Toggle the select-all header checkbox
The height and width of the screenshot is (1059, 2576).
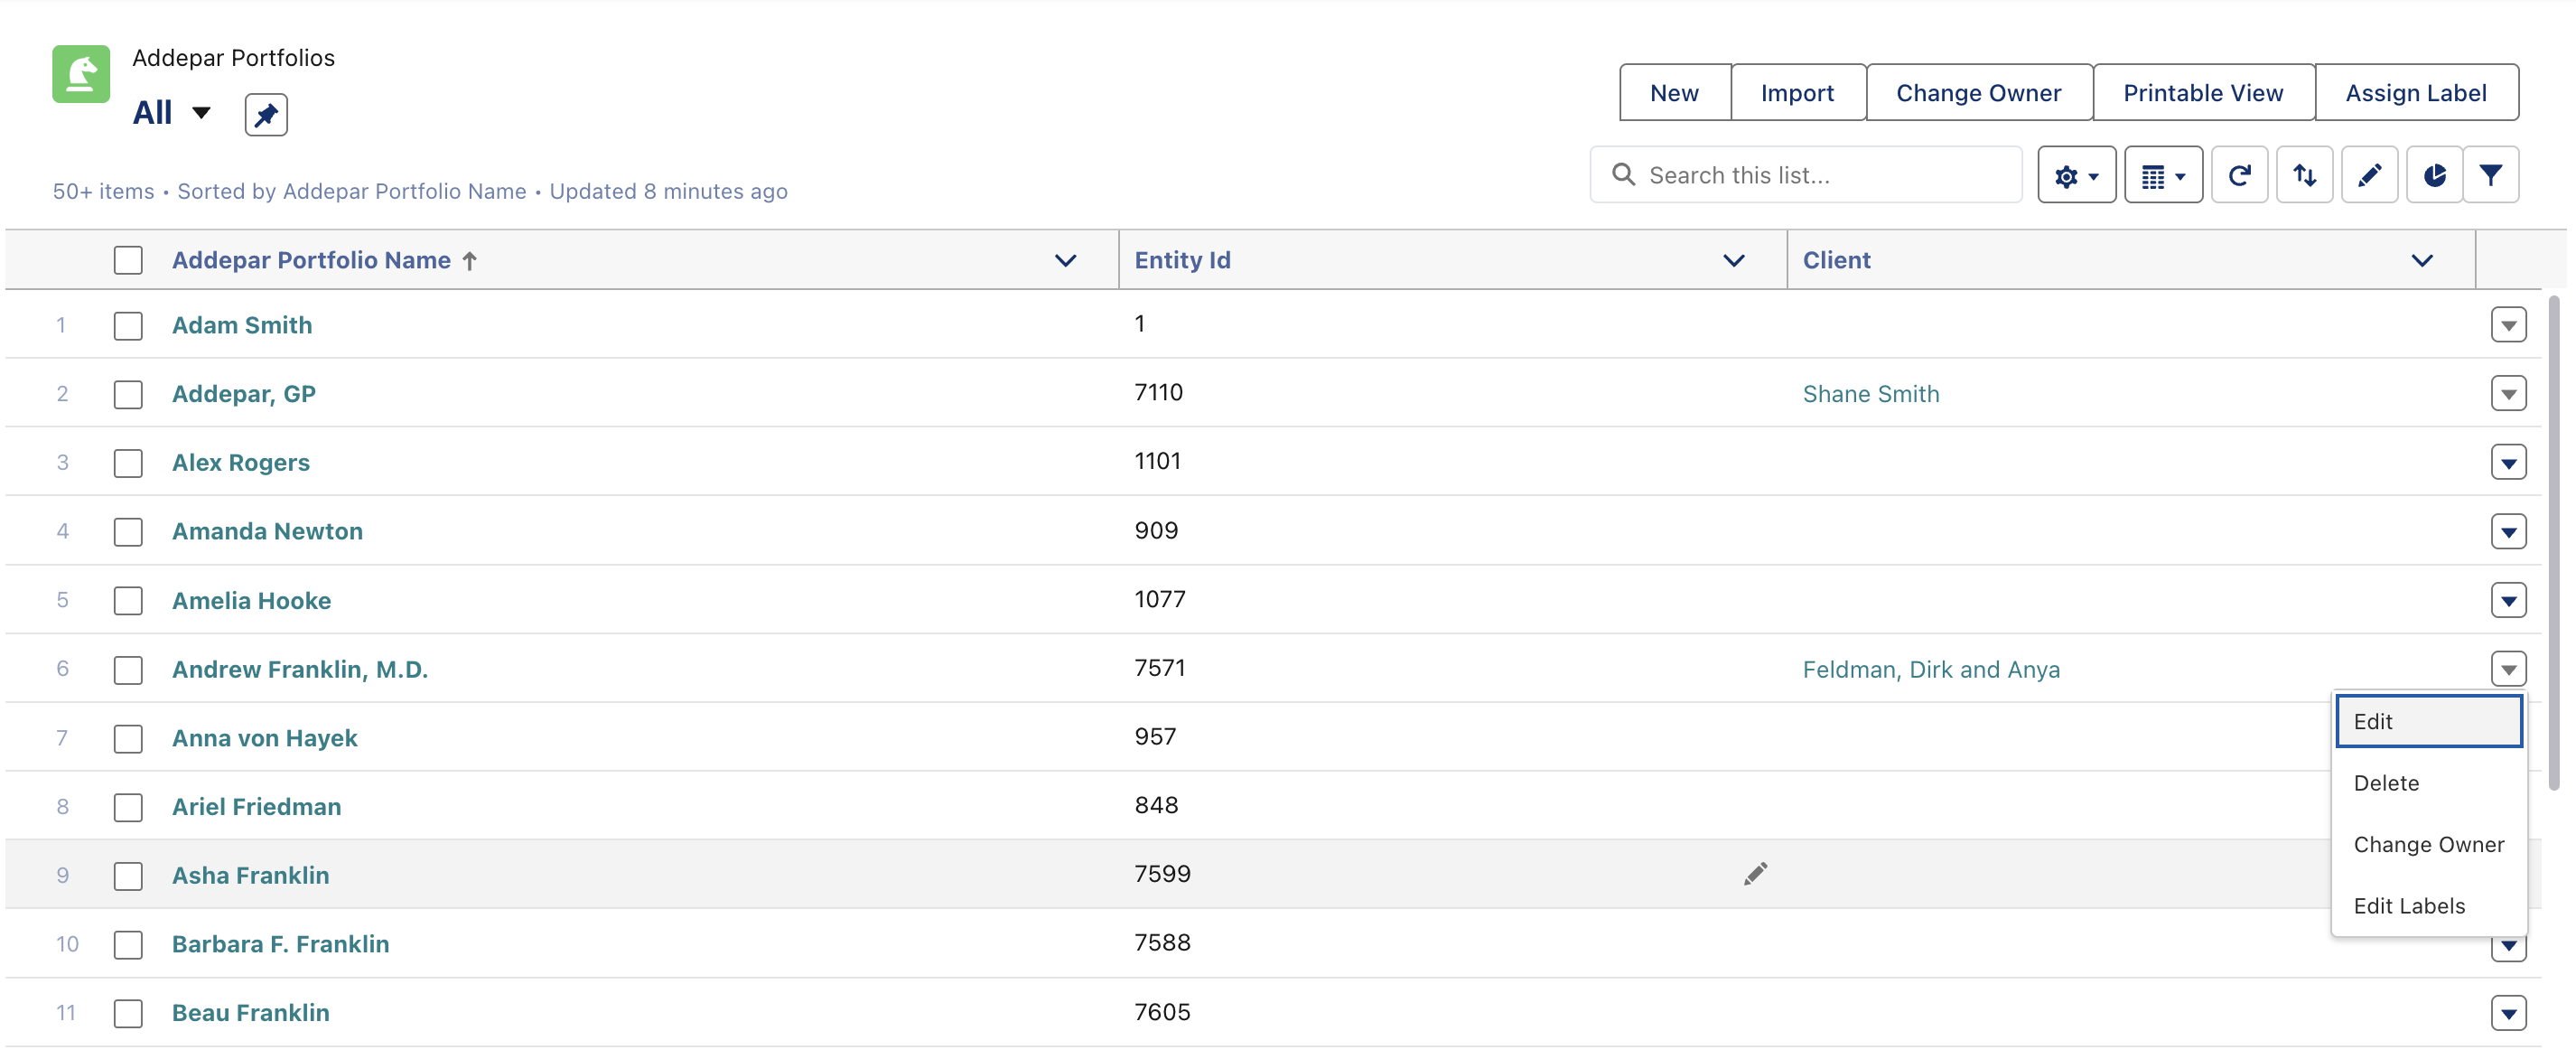tap(128, 261)
